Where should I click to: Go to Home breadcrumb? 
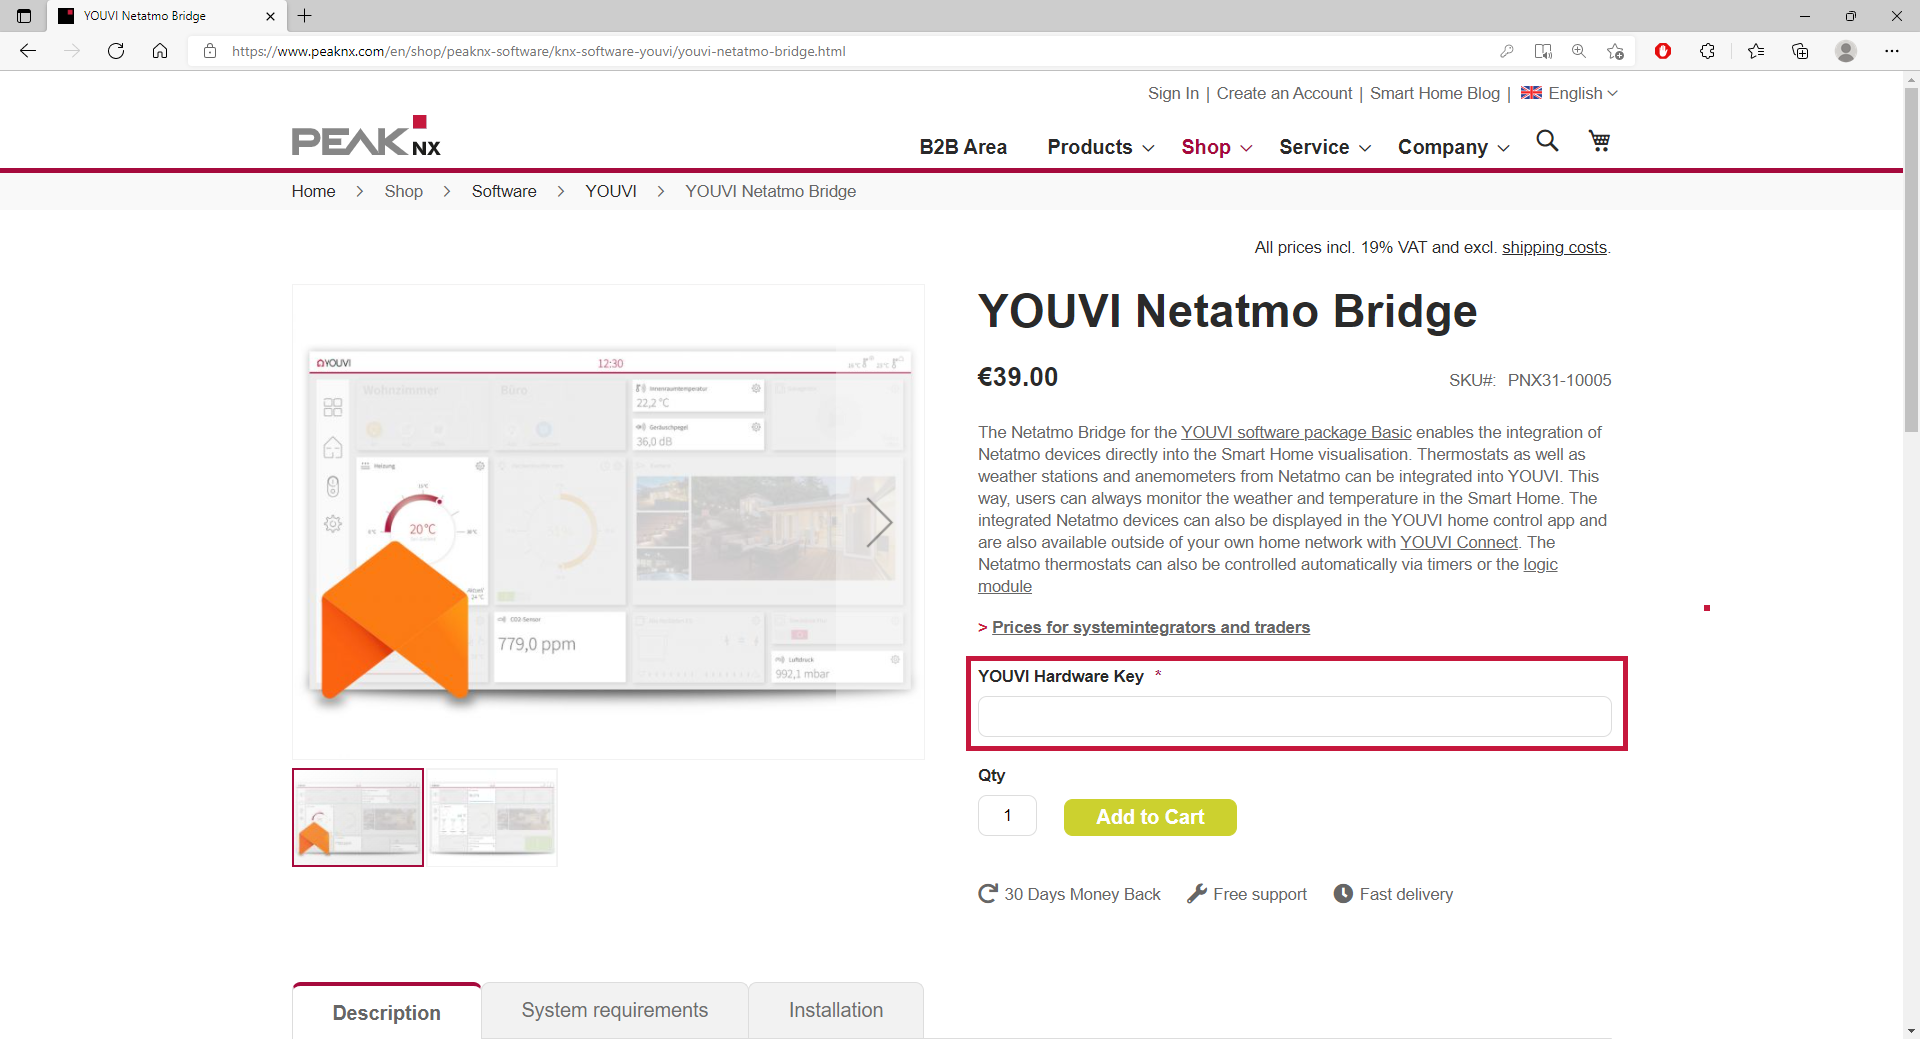coord(313,191)
